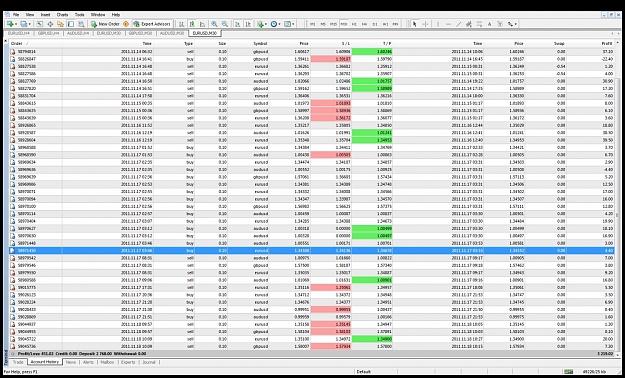Viewport: 625px width, 378px height.
Task: Close the Terminal panel with its x
Action: (5, 41)
